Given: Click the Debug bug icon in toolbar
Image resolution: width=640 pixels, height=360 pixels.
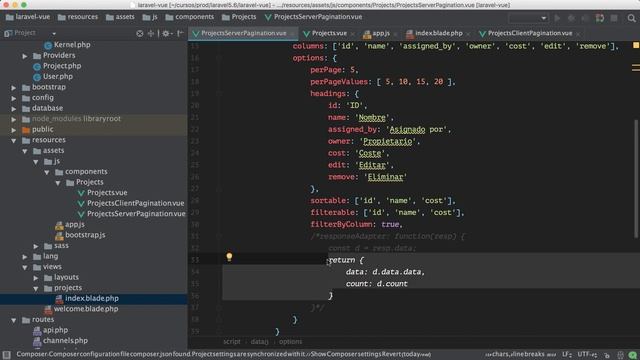Looking at the screenshot, I should (571, 18).
